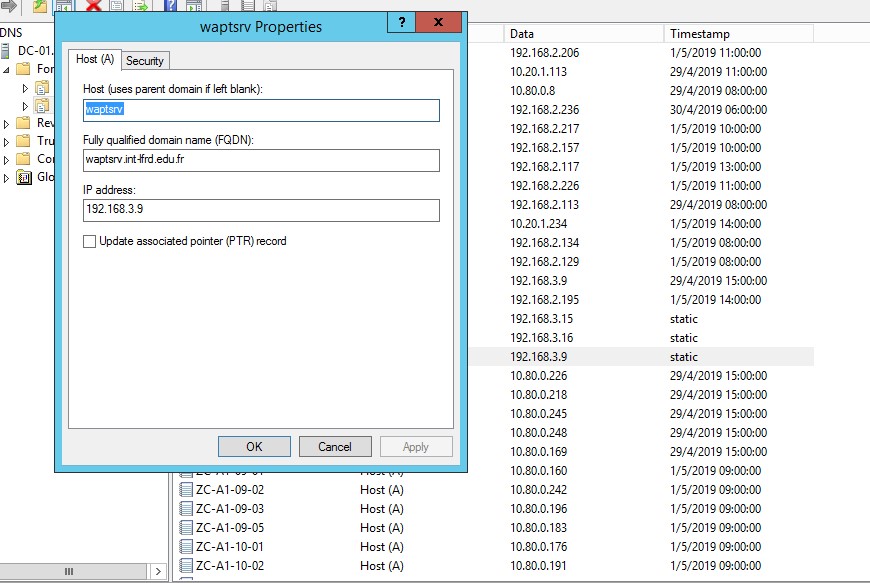
Task: Click the Cancel button
Action: click(335, 447)
